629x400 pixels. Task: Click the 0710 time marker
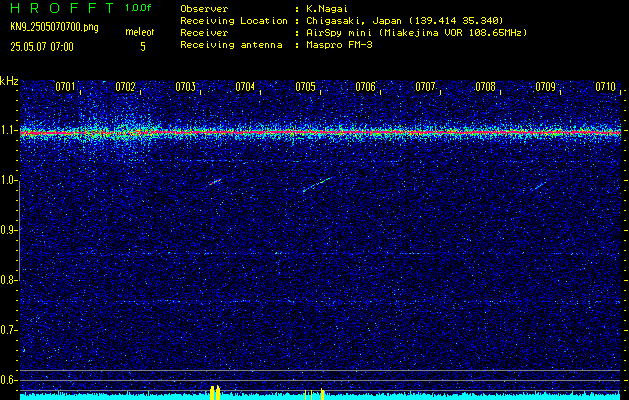(605, 87)
